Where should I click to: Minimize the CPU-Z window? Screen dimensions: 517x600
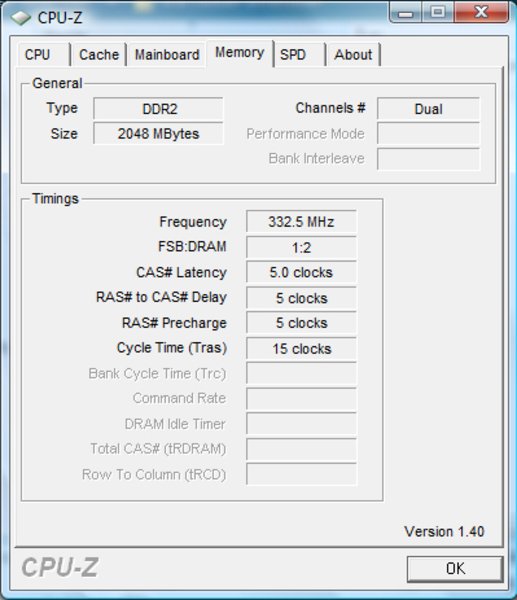click(406, 12)
